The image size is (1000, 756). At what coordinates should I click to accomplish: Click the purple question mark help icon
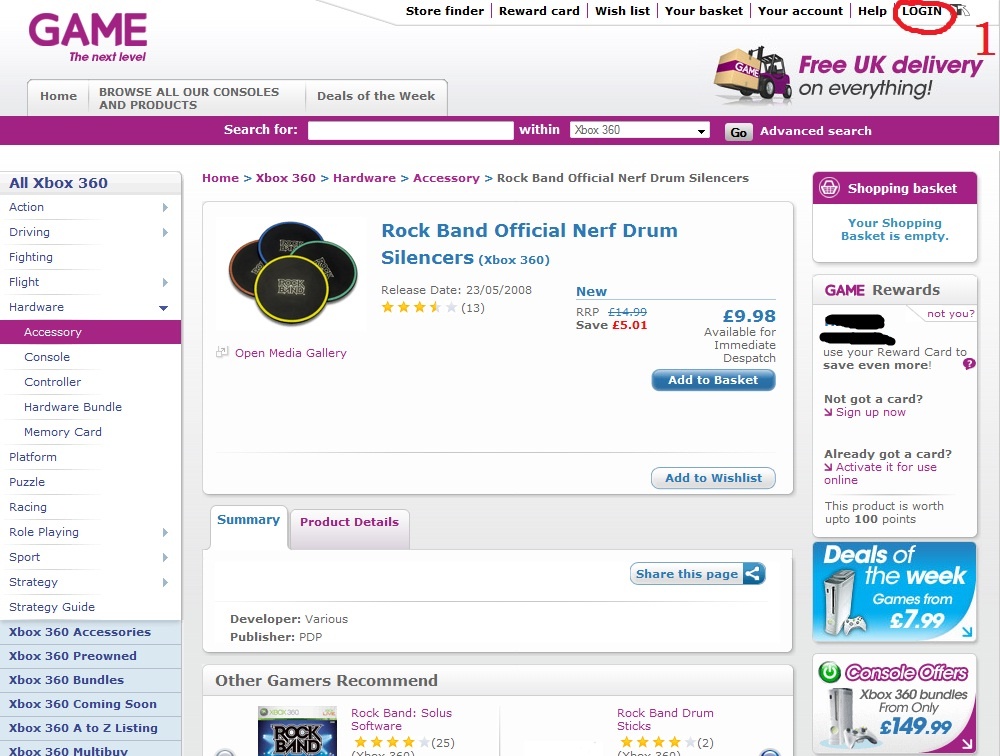coord(969,364)
